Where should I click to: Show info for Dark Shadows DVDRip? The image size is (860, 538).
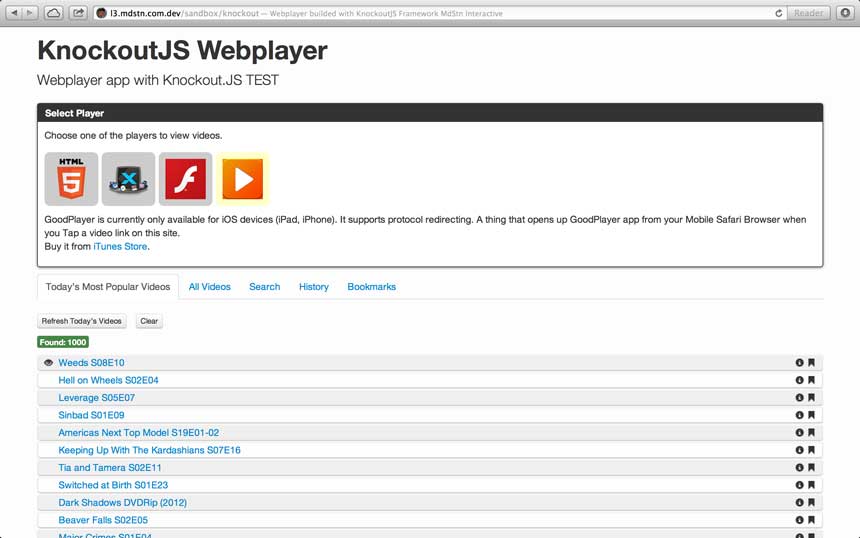pos(800,503)
